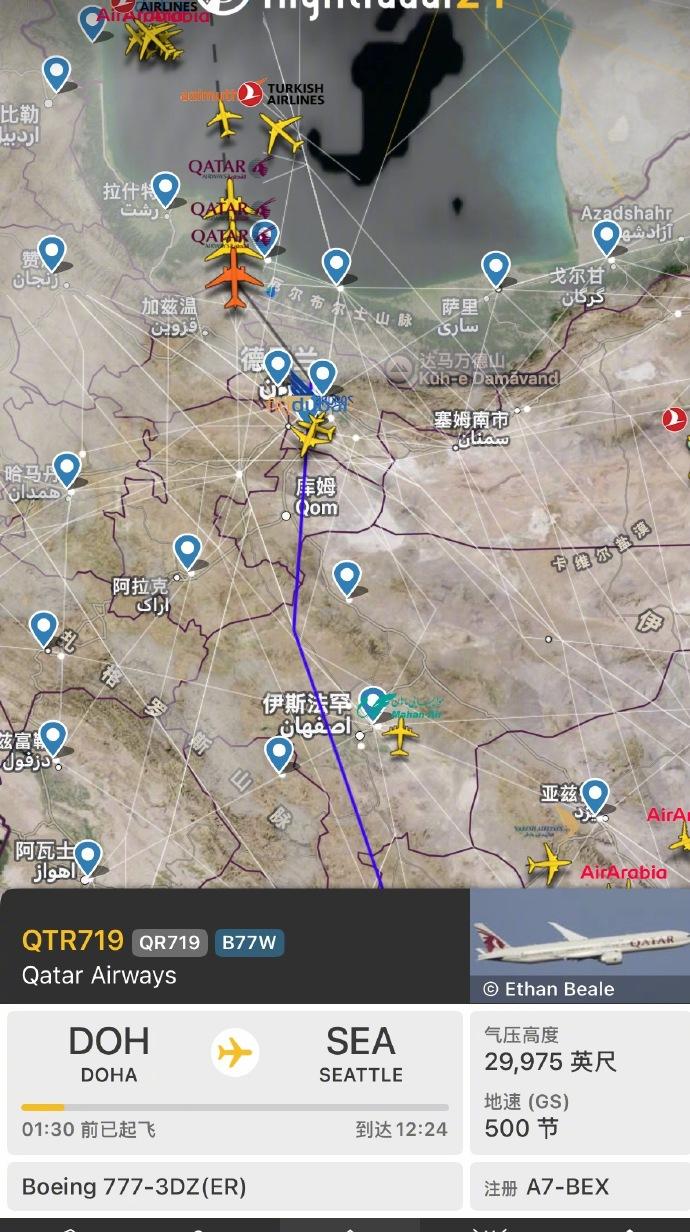
Task: Tap the AirArabia plane near Yazd
Action: pos(548,862)
